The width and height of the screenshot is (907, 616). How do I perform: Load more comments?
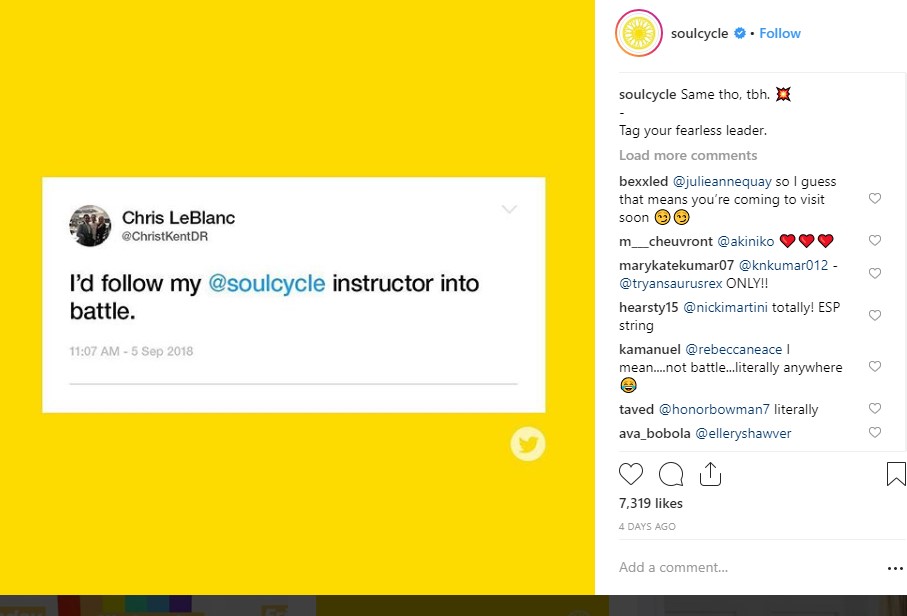pyautogui.click(x=688, y=155)
